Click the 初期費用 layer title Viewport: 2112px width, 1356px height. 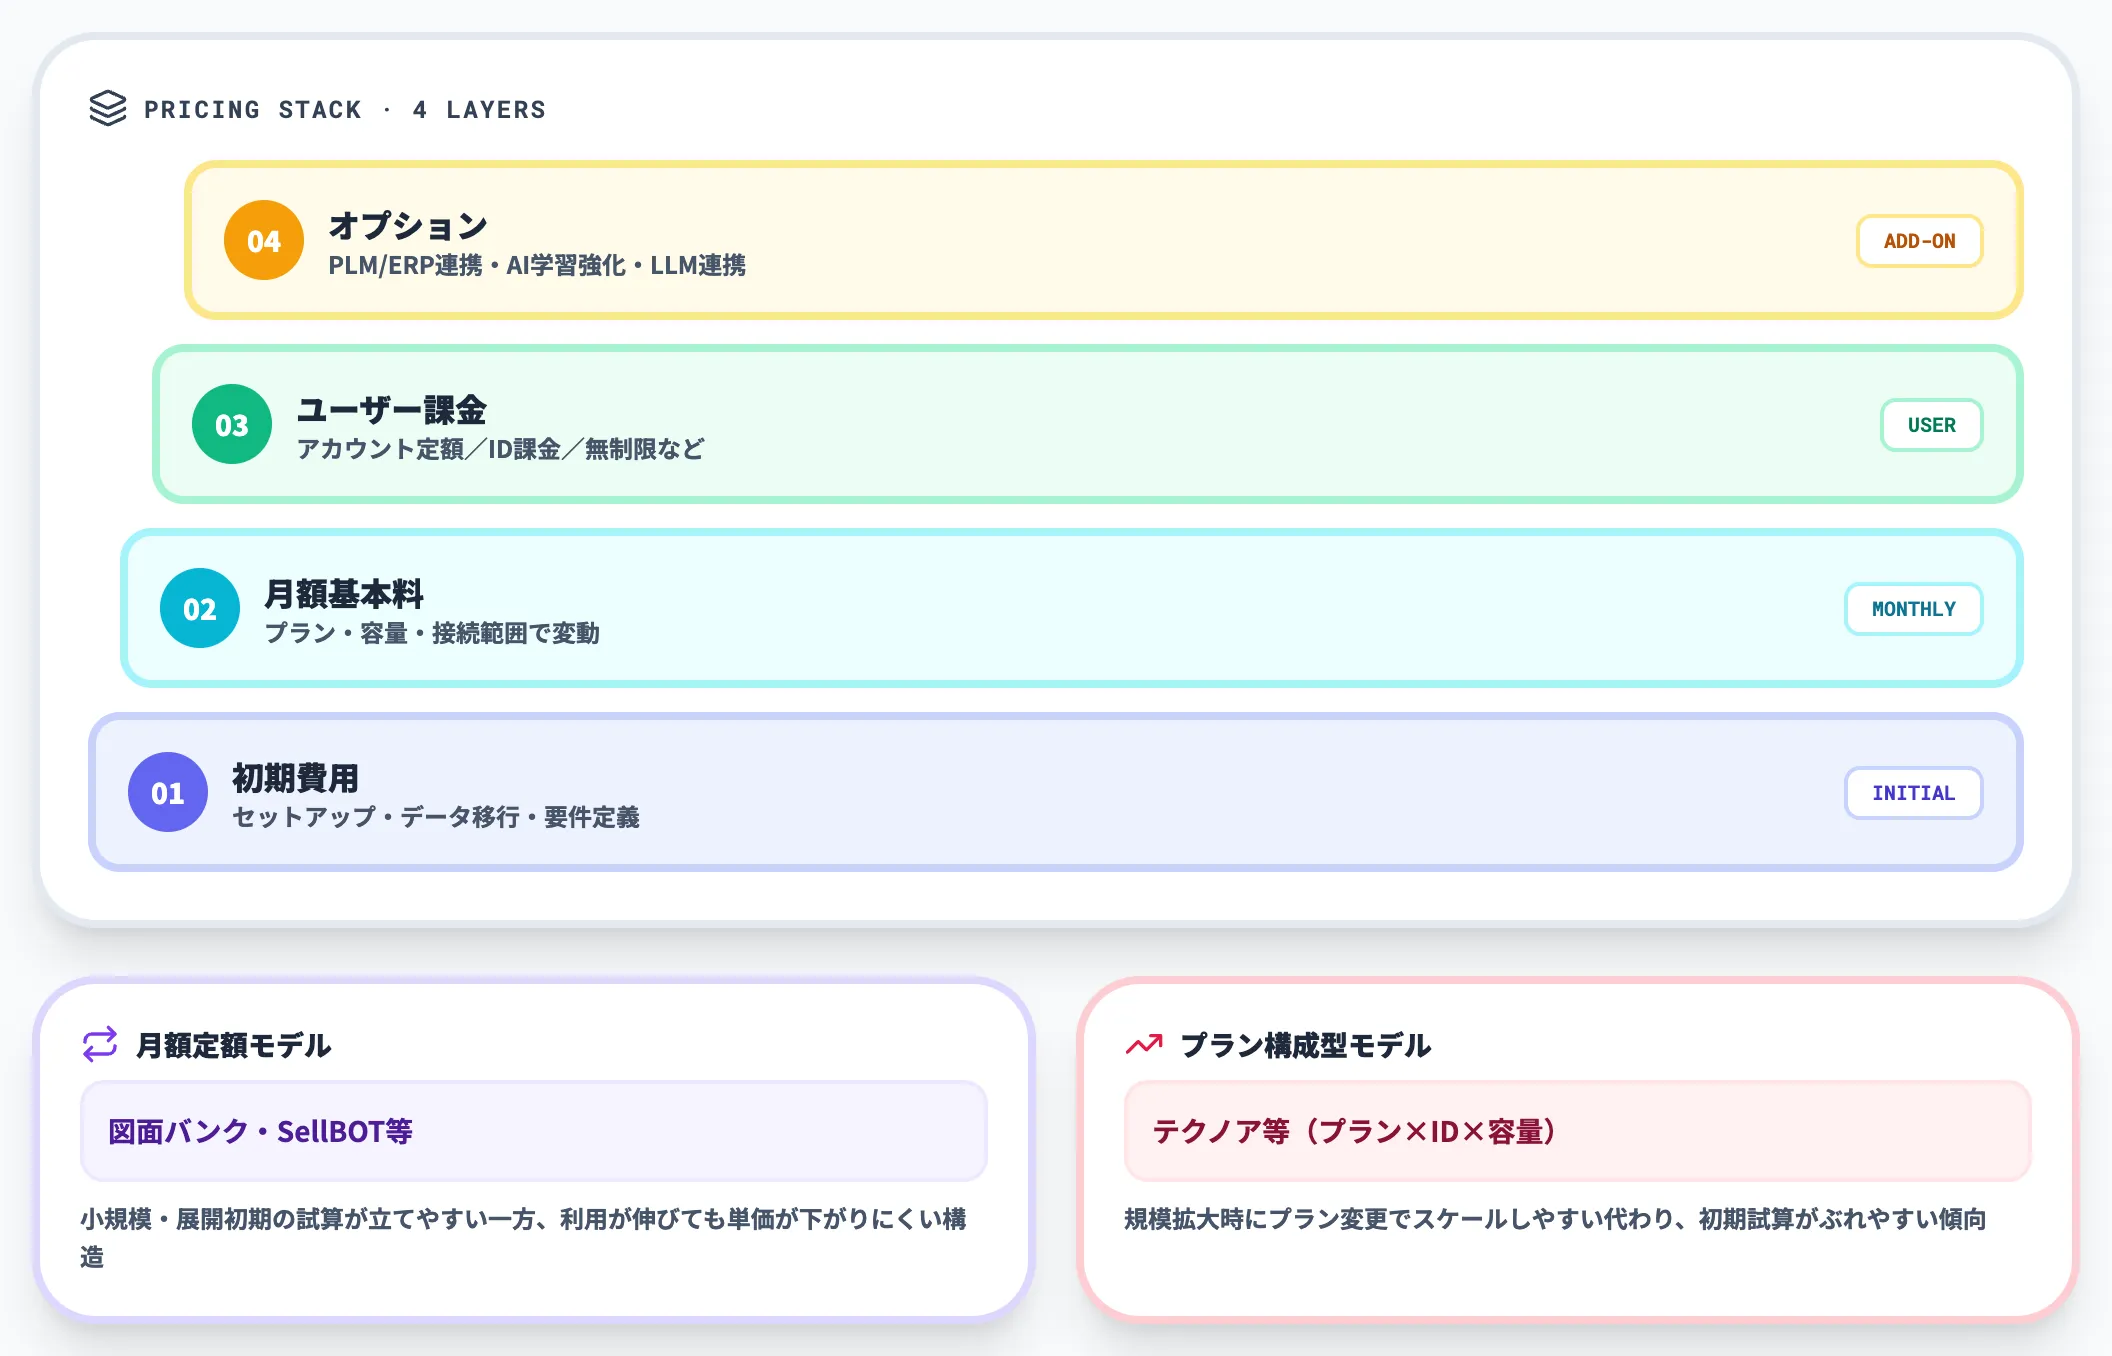[296, 777]
